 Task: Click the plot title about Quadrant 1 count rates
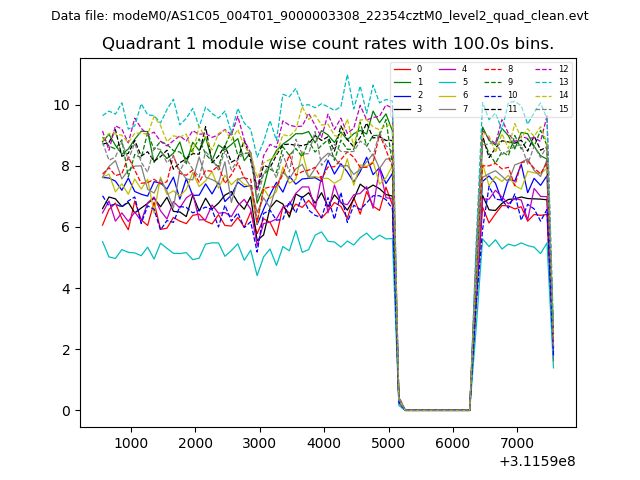point(327,44)
